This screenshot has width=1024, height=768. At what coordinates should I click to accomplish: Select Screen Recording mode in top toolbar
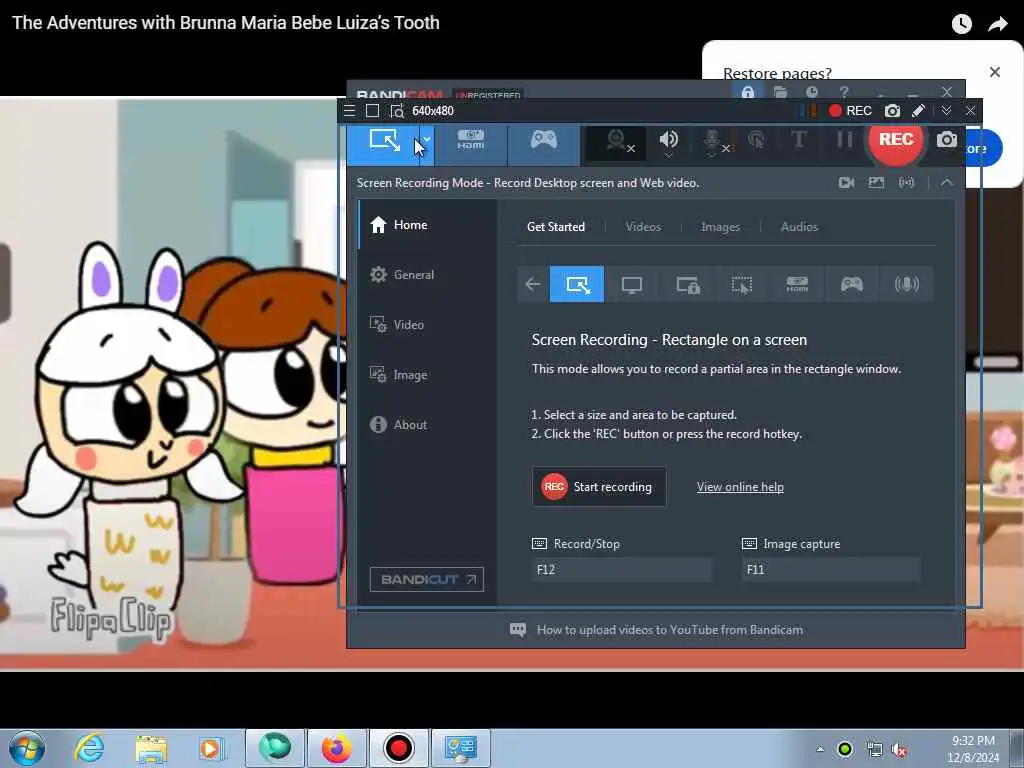click(385, 140)
